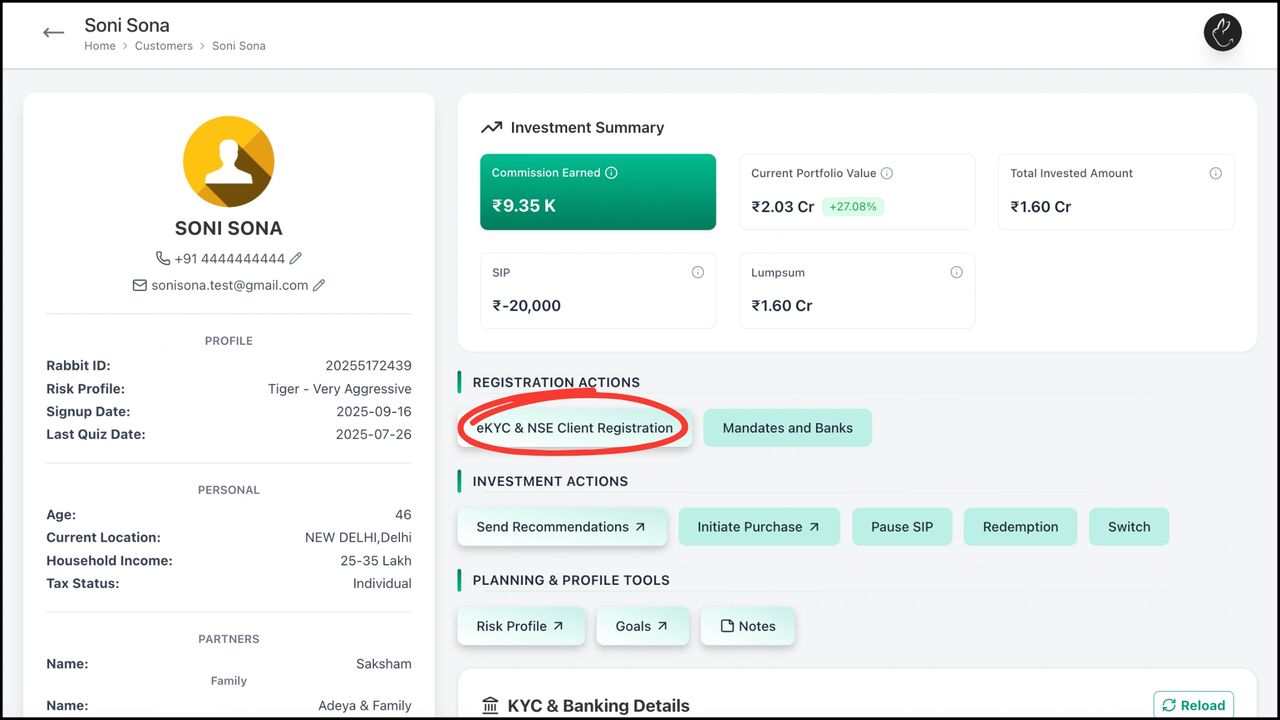Select the Redemption action

tap(1020, 527)
